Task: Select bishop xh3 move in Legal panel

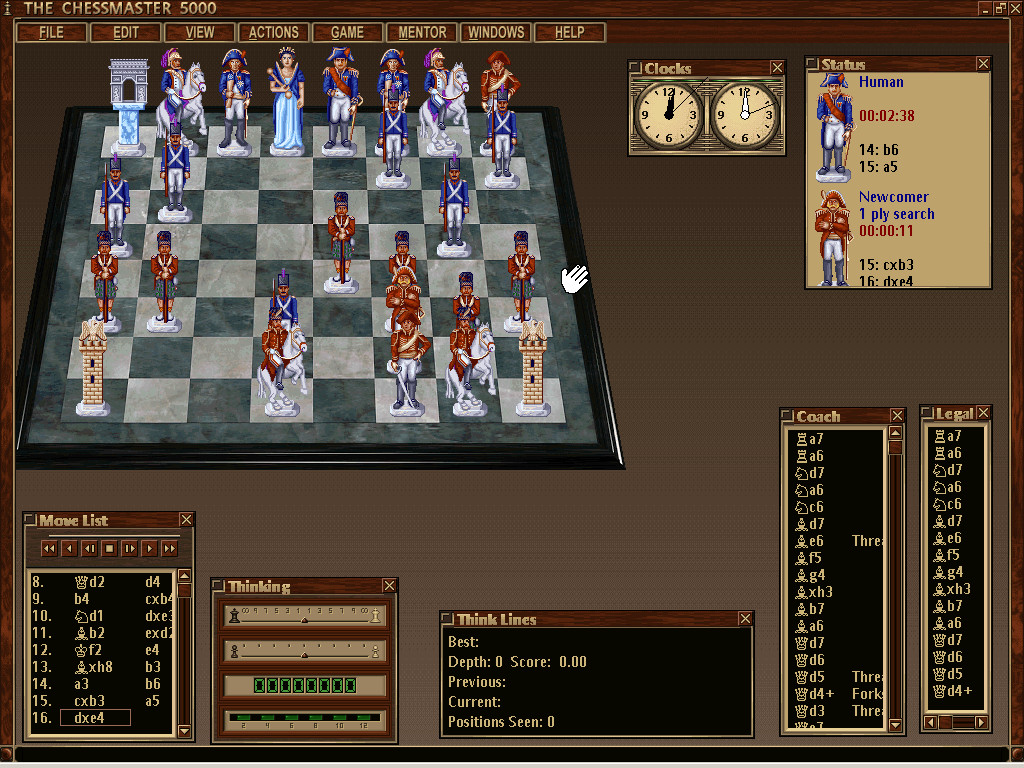Action: click(x=953, y=589)
